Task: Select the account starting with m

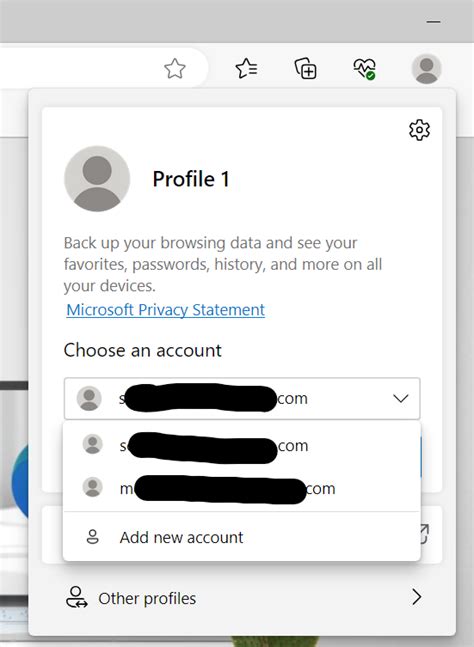Action: (x=242, y=489)
